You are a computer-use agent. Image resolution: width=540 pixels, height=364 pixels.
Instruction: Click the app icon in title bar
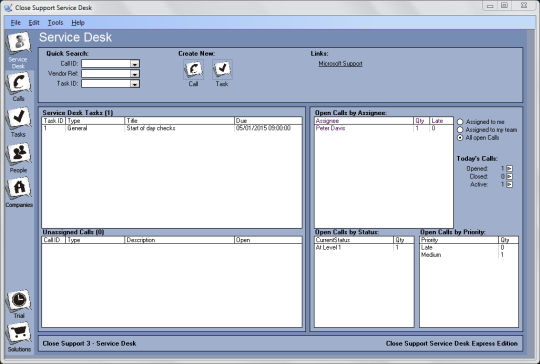tap(8, 8)
